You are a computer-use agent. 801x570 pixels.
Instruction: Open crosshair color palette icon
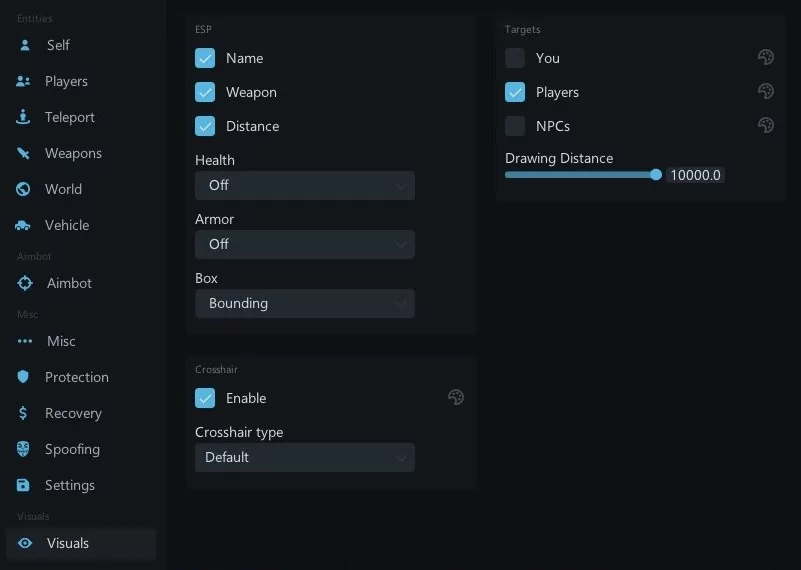point(456,397)
